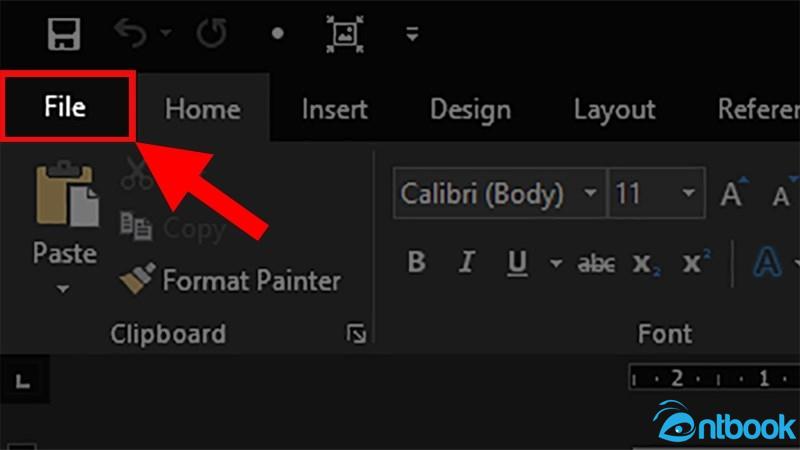Open the font size 11 dropdown

(688, 193)
